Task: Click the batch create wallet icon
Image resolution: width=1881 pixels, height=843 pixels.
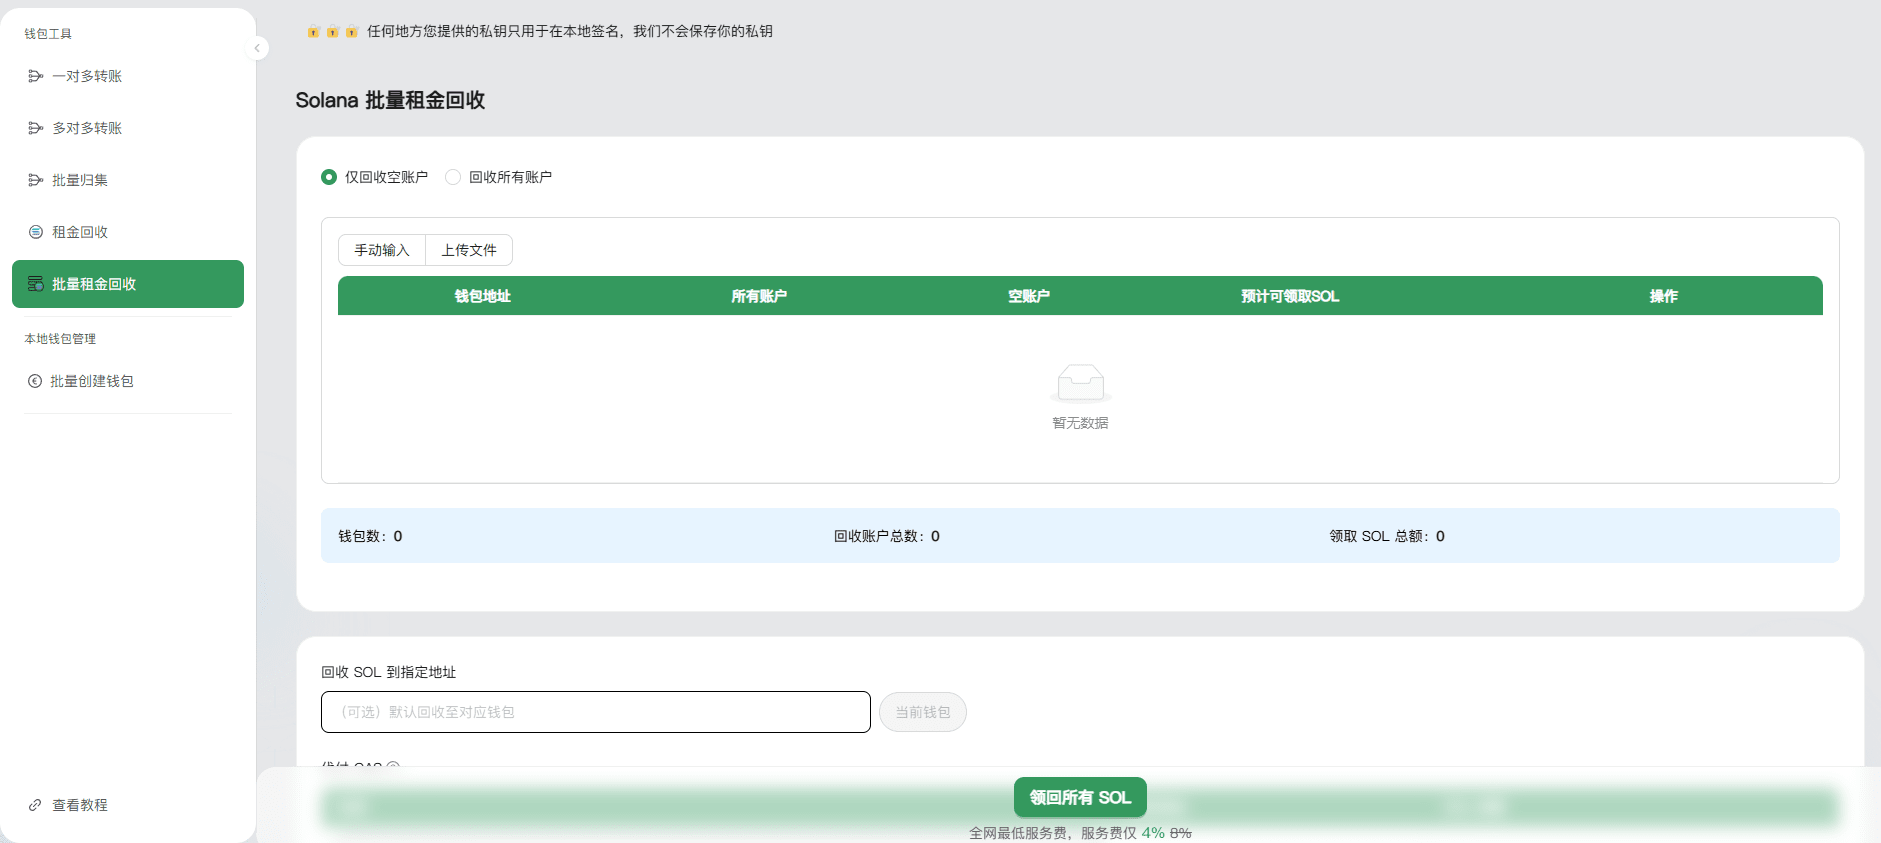Action: [35, 381]
